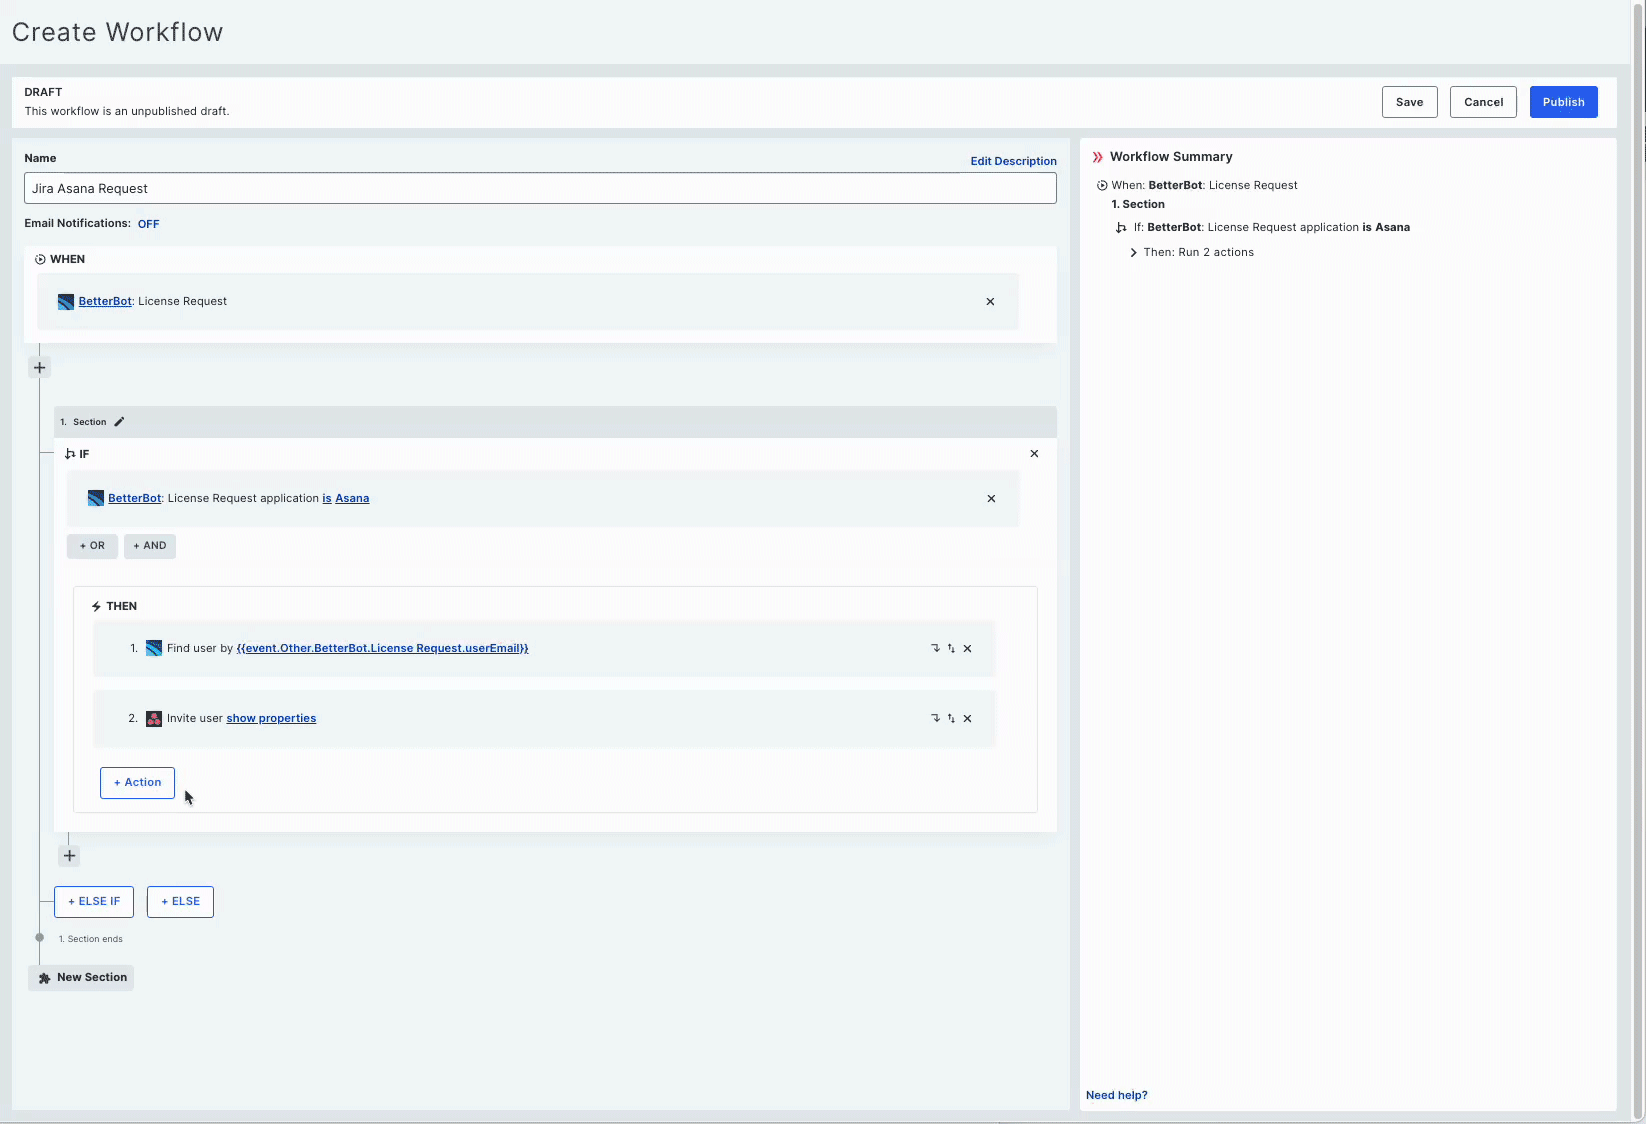Add an ELSE branch
The width and height of the screenshot is (1646, 1124).
(x=180, y=902)
